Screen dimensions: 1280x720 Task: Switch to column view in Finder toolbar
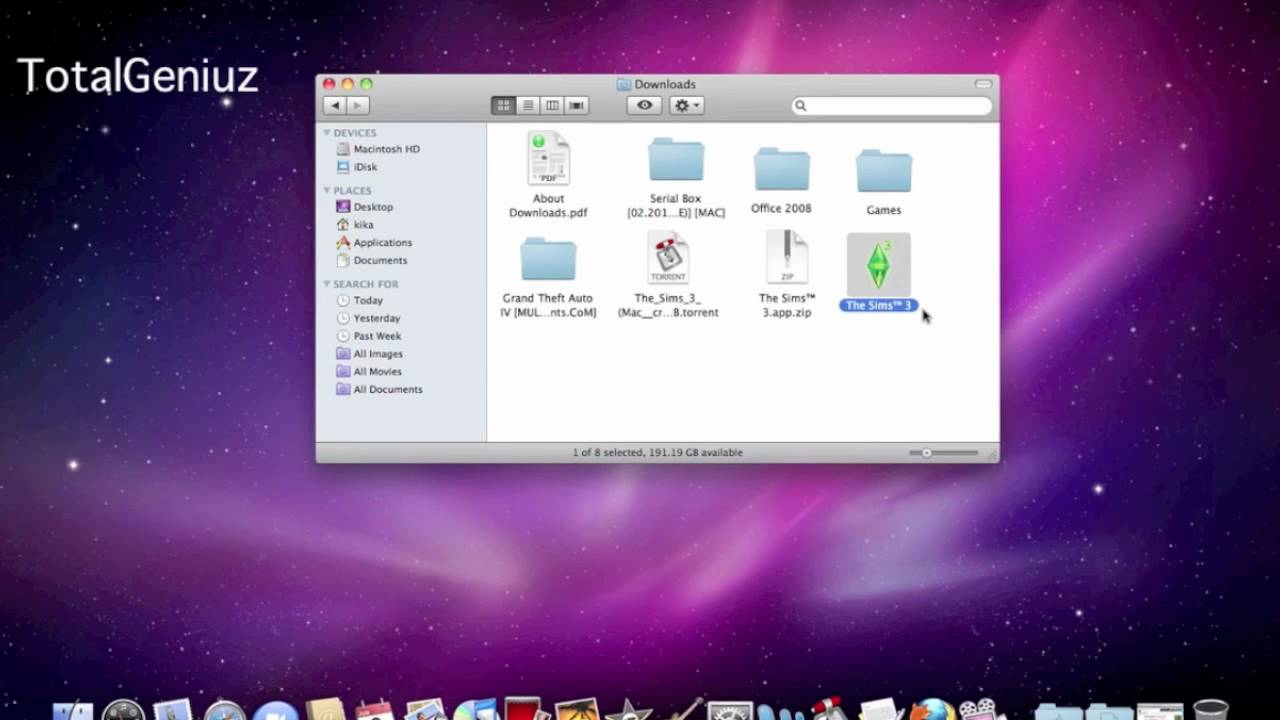(552, 105)
